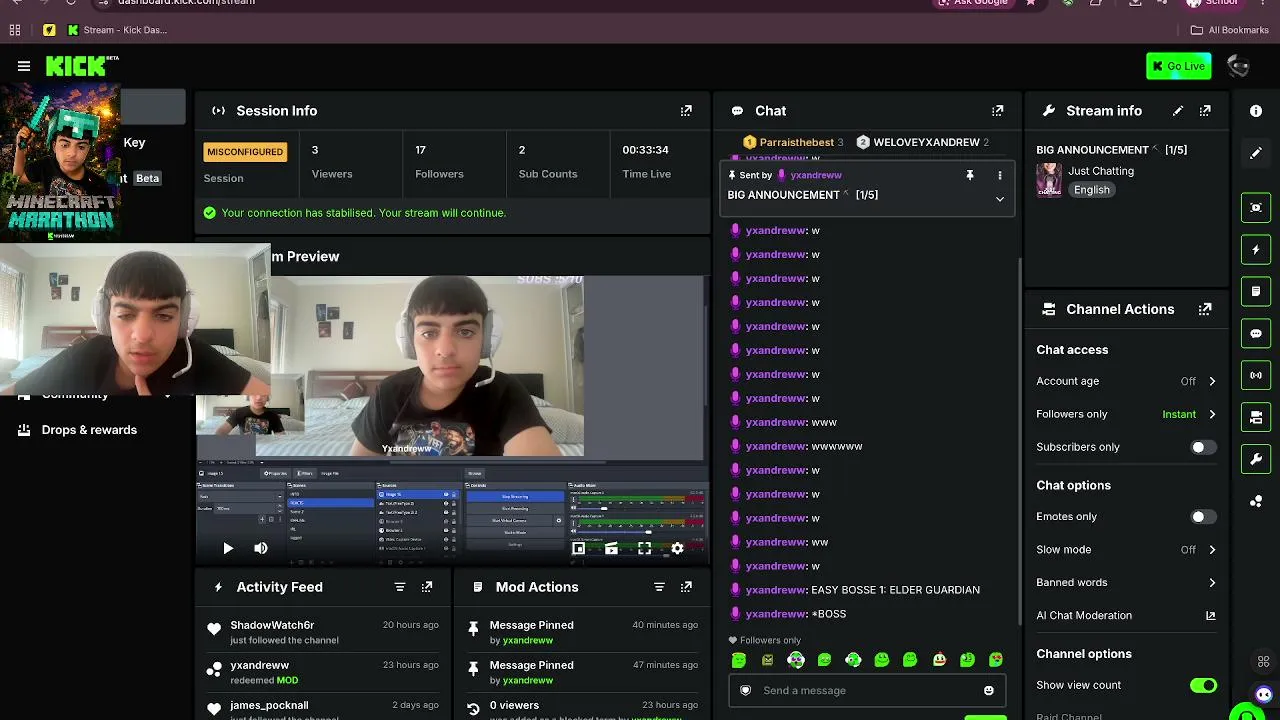The width and height of the screenshot is (1280, 720).
Task: Toggle the stream info wrench icon in sidebar
Action: tap(1256, 459)
